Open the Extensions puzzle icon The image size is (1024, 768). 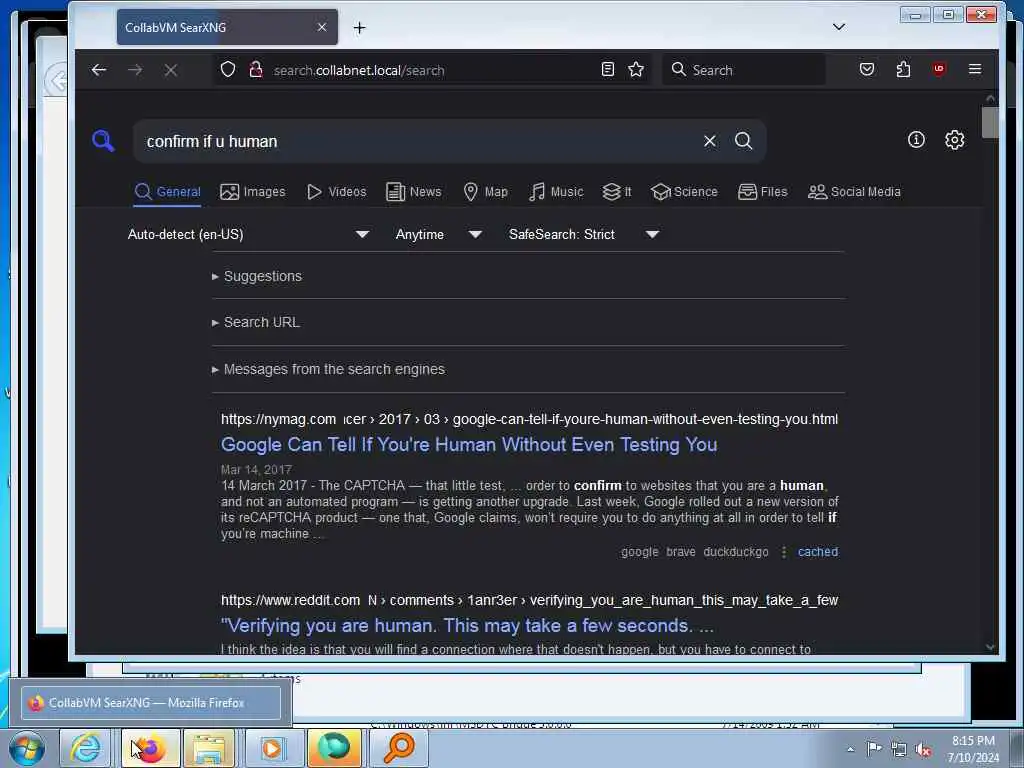[x=903, y=69]
